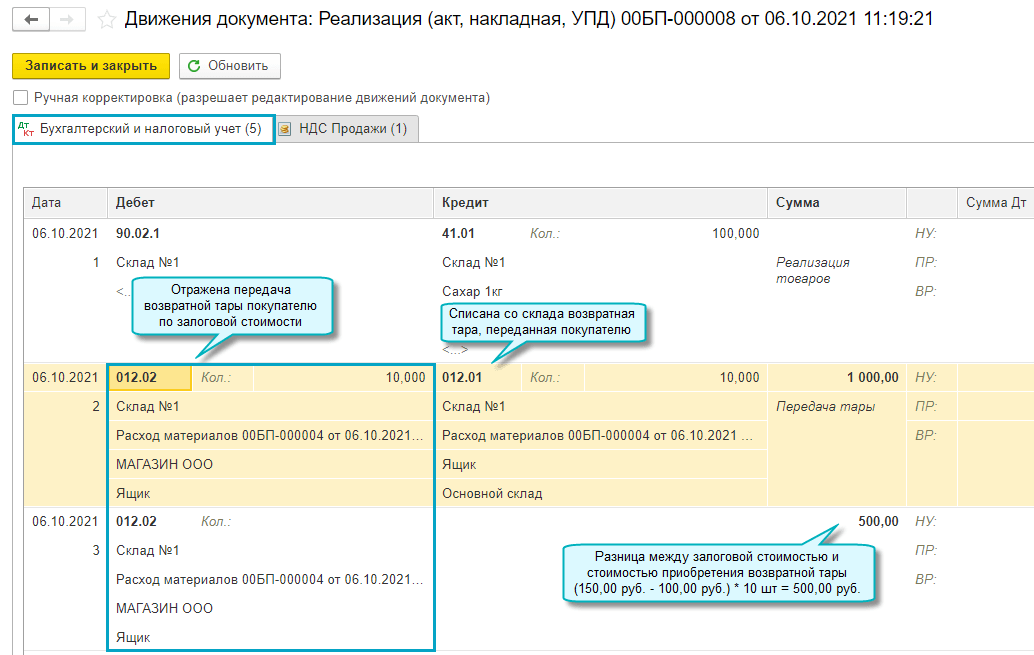Open Бухгалтерский и налоговый учет tab

(150, 129)
